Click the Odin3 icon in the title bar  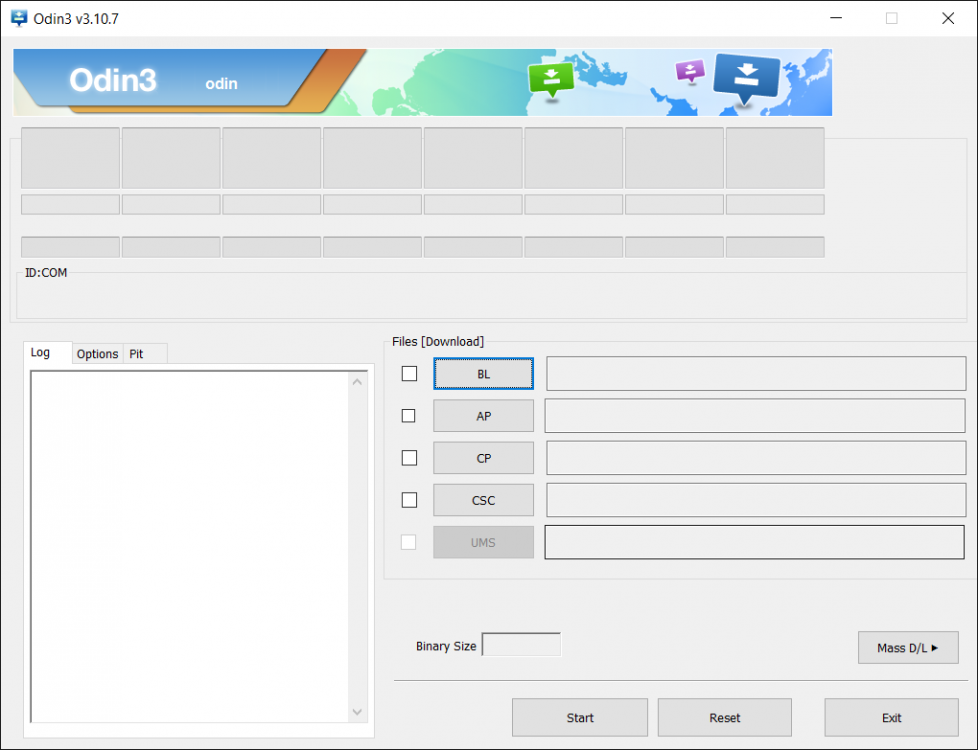(16, 18)
